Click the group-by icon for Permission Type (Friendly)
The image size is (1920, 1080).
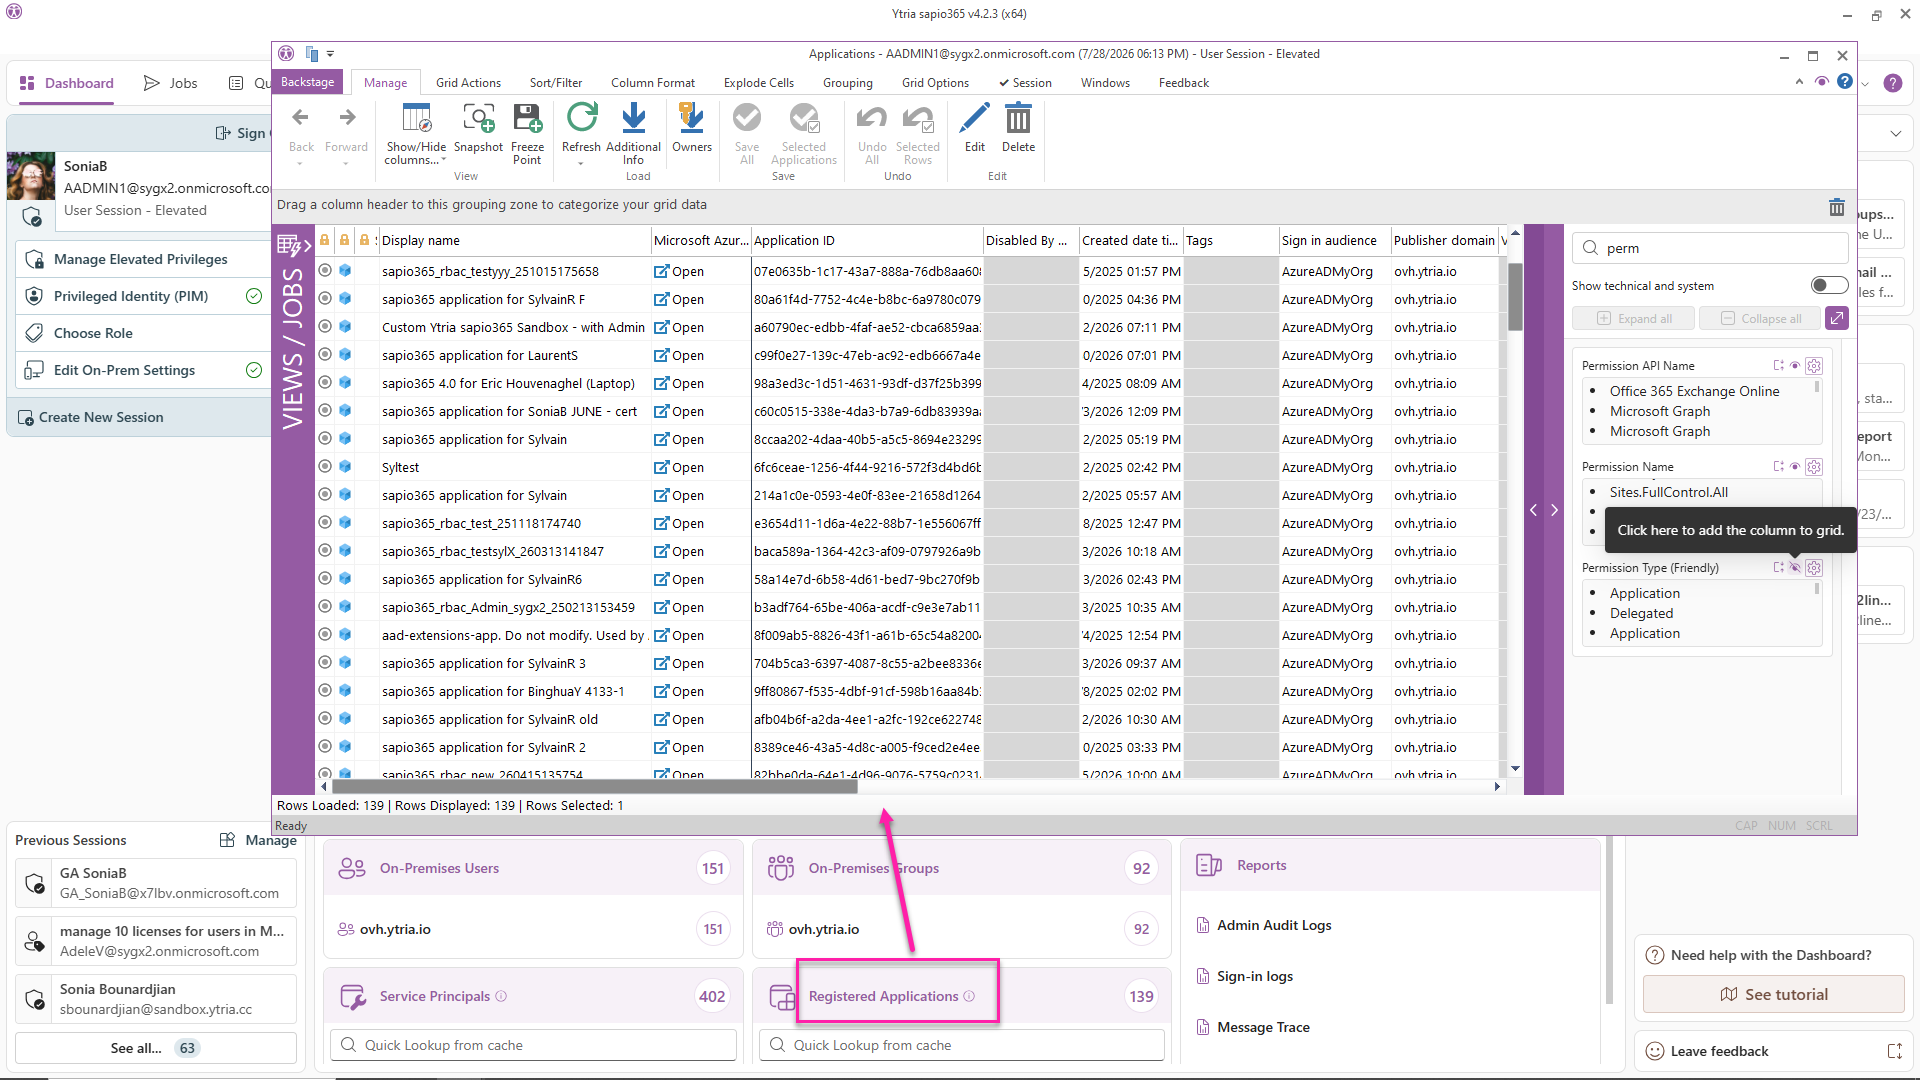pos(1778,568)
